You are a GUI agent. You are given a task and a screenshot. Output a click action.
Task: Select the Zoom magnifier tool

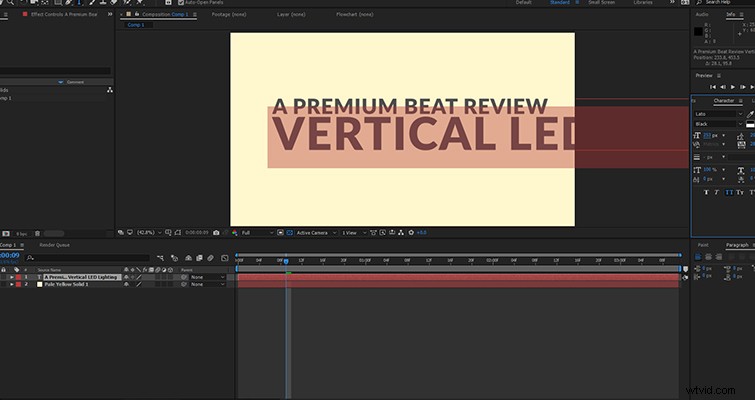click(x=10, y=2)
